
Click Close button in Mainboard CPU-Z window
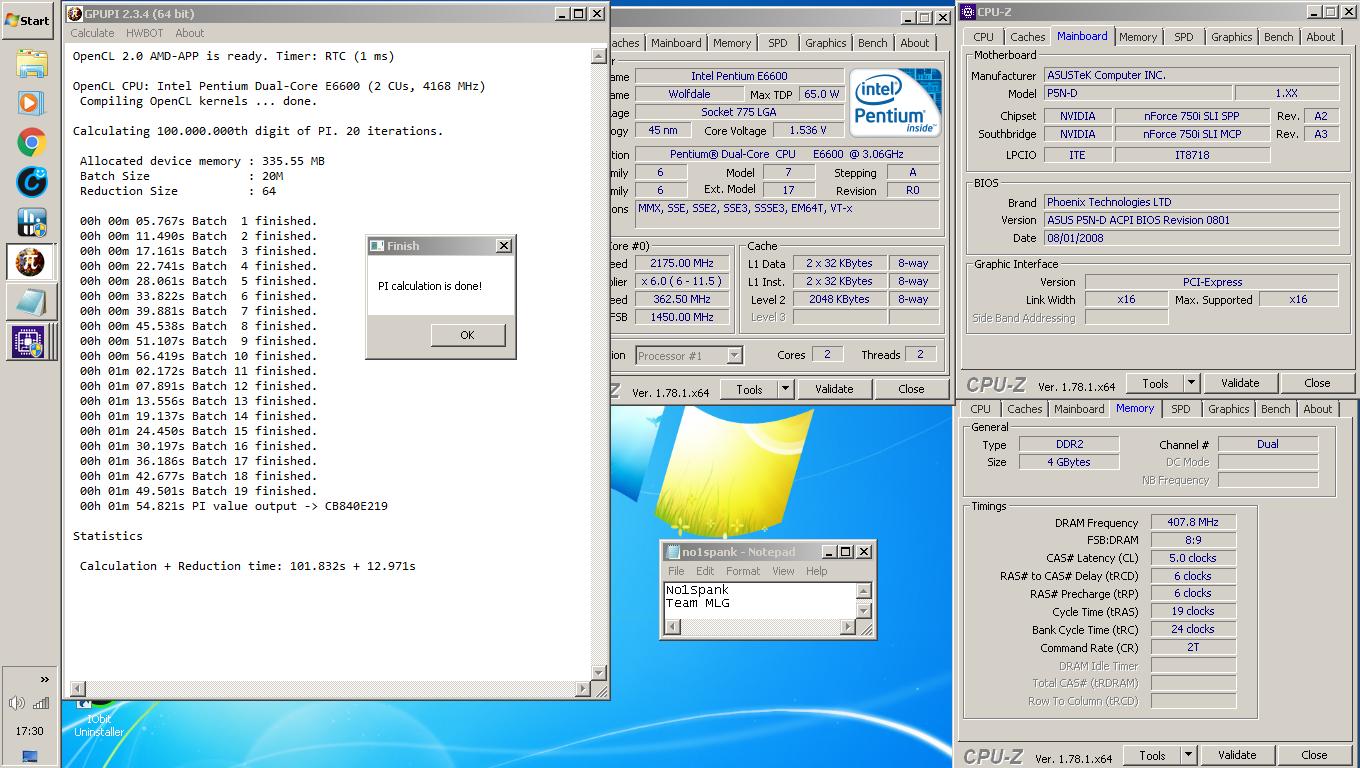(1317, 383)
